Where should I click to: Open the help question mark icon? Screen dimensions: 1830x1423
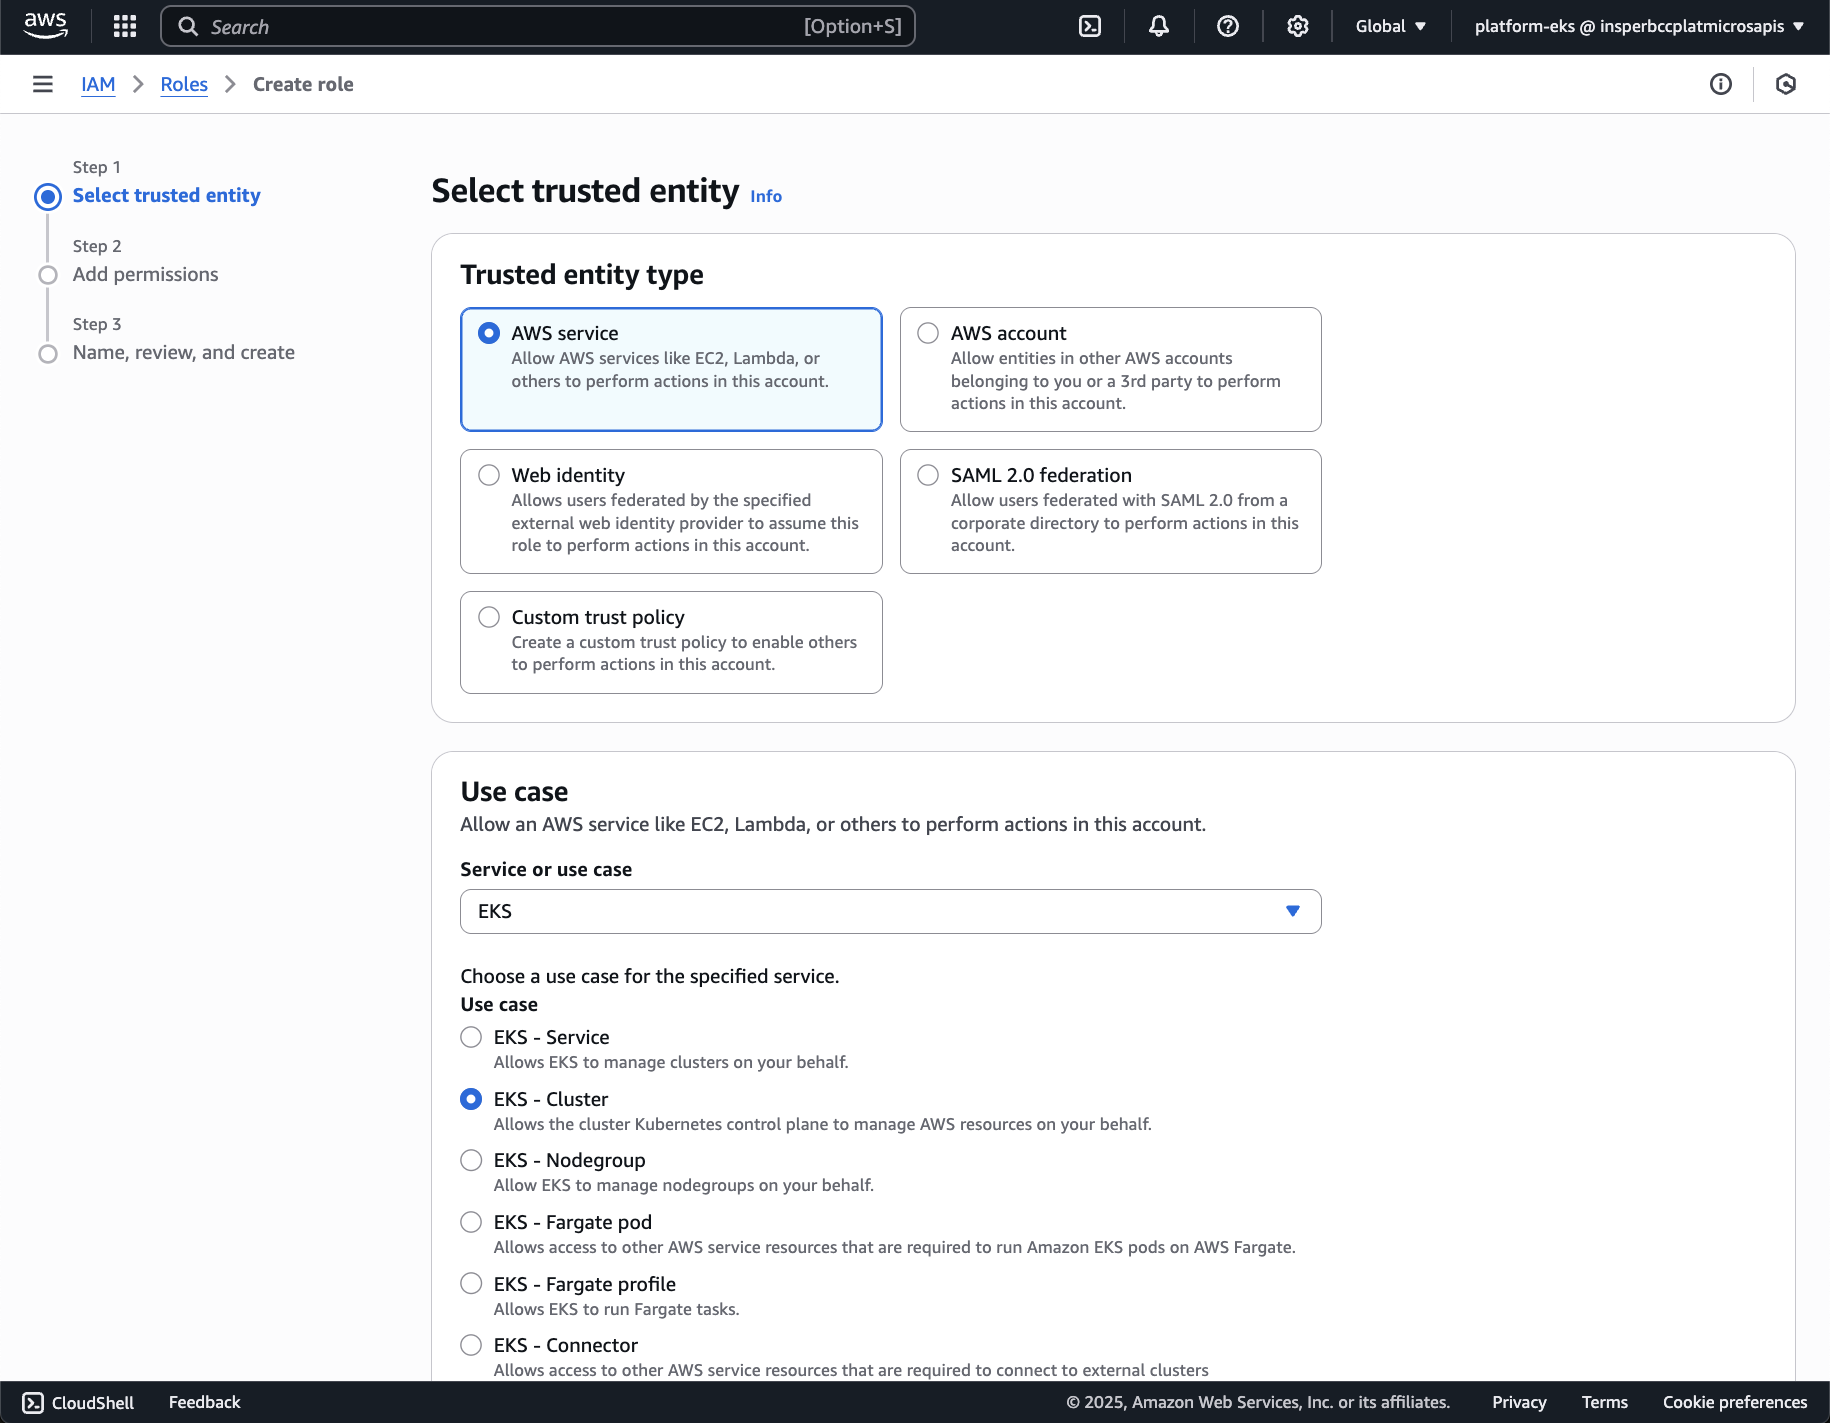pyautogui.click(x=1228, y=26)
